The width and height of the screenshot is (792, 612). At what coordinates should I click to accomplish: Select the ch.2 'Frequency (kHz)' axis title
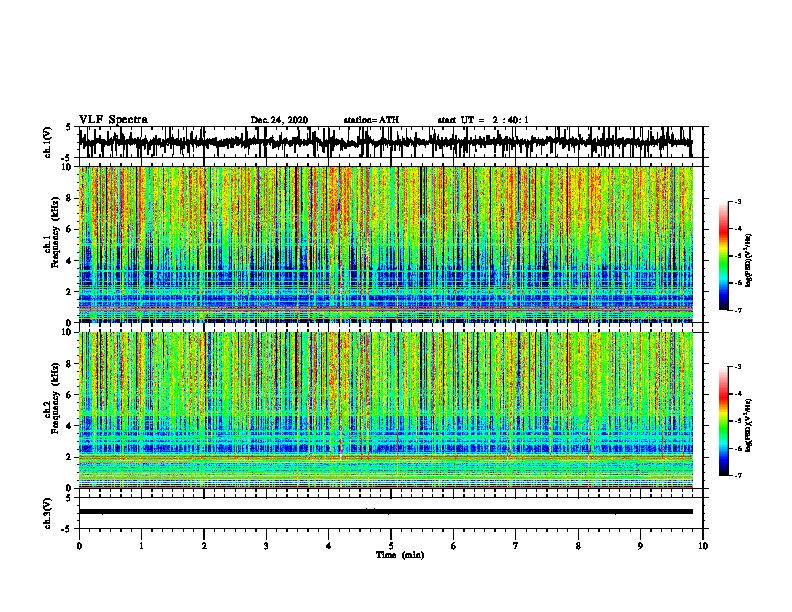click(x=55, y=397)
